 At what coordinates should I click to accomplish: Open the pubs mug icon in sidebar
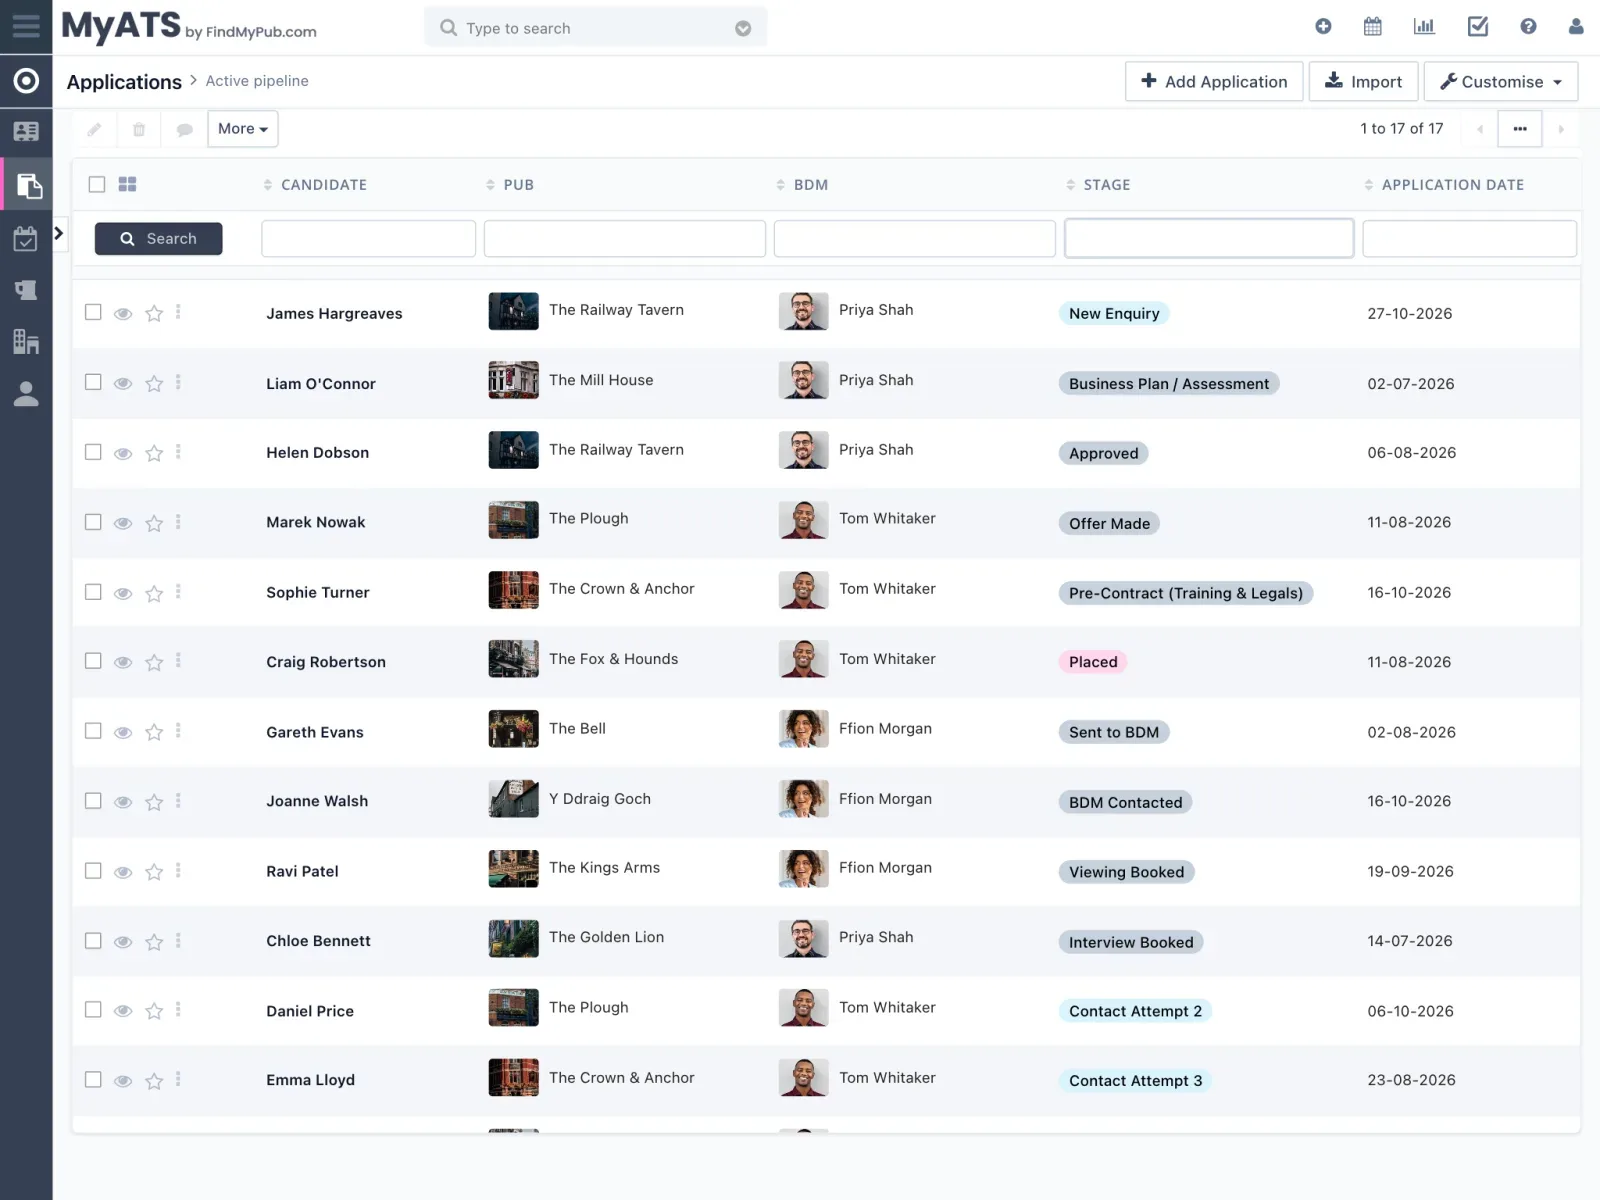26,290
